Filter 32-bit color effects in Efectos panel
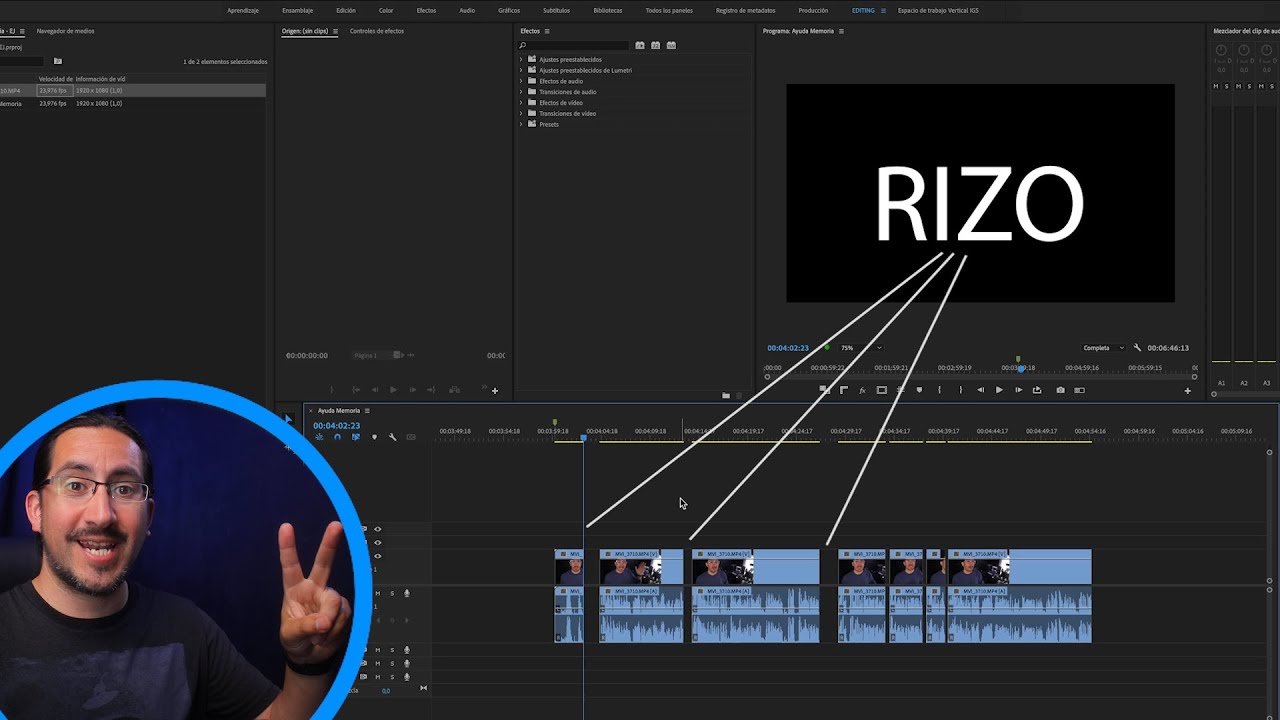The width and height of the screenshot is (1280, 720). [x=655, y=45]
